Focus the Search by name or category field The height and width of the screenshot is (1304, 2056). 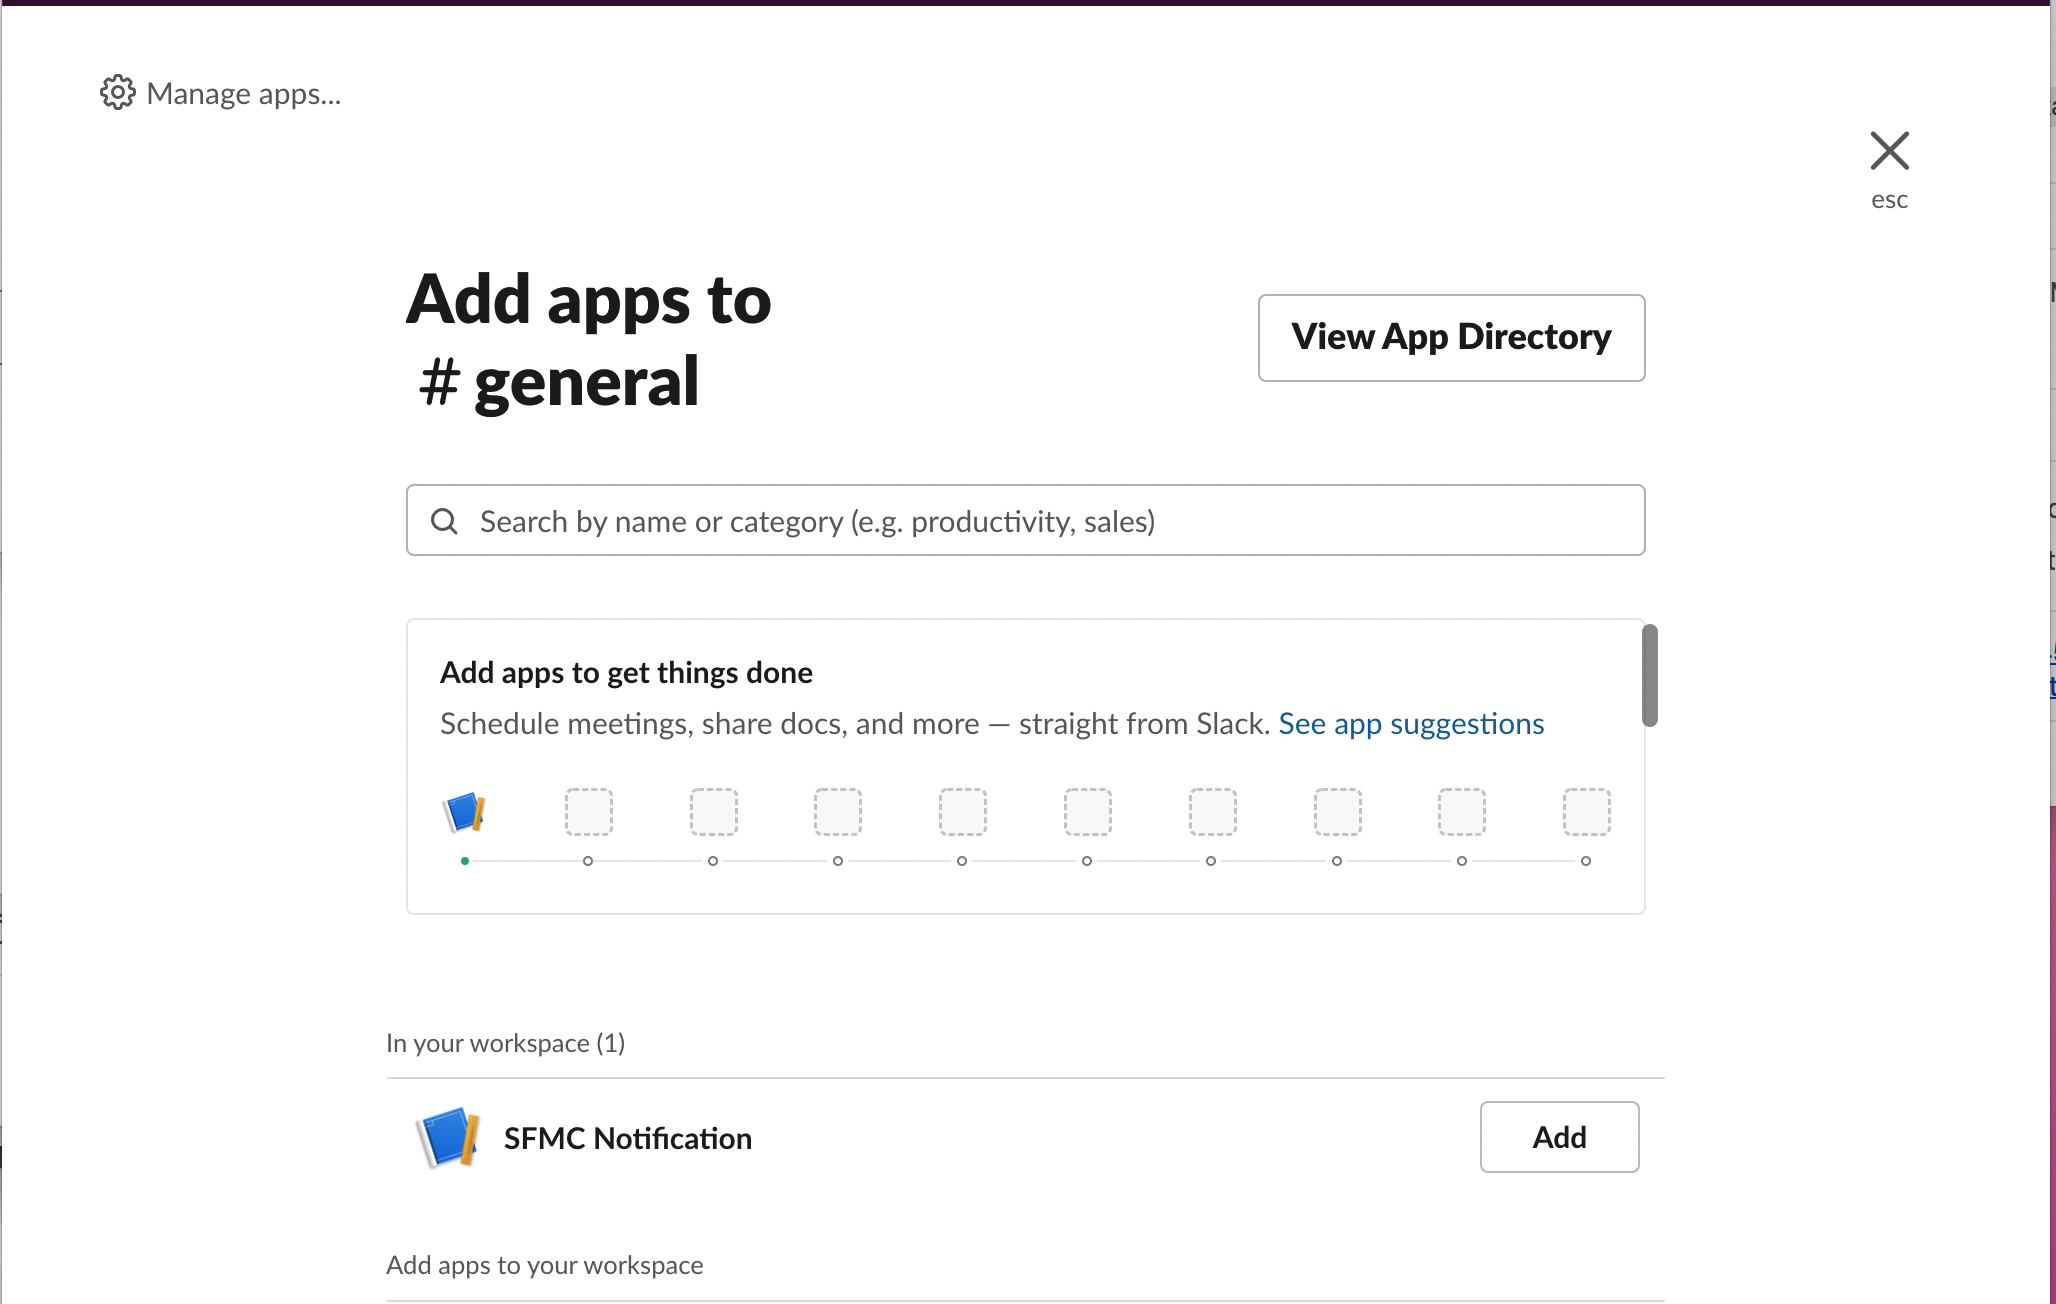(1025, 521)
